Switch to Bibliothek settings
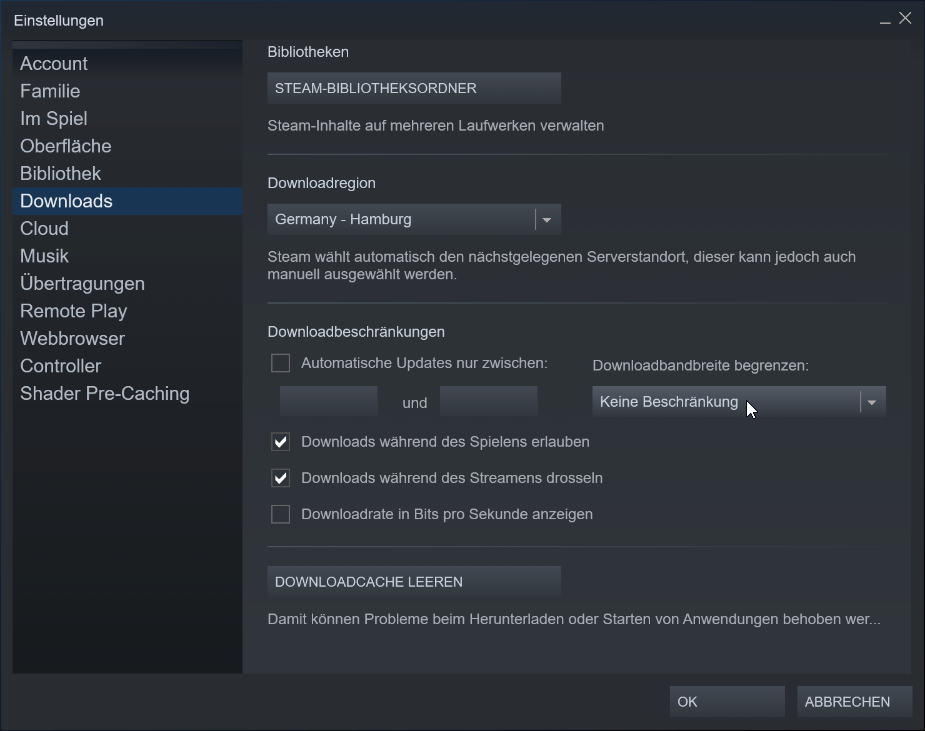The image size is (925, 731). tap(127, 173)
